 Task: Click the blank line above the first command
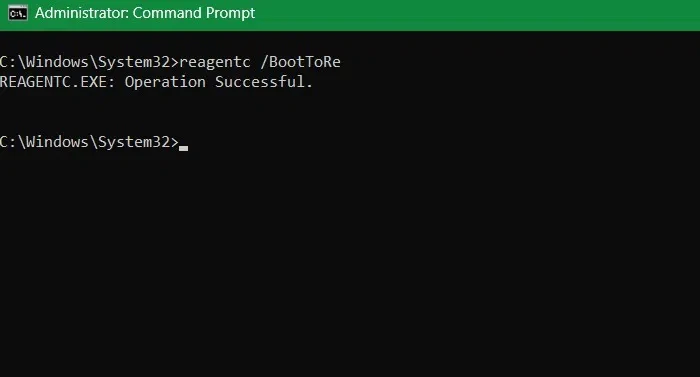click(x=350, y=42)
